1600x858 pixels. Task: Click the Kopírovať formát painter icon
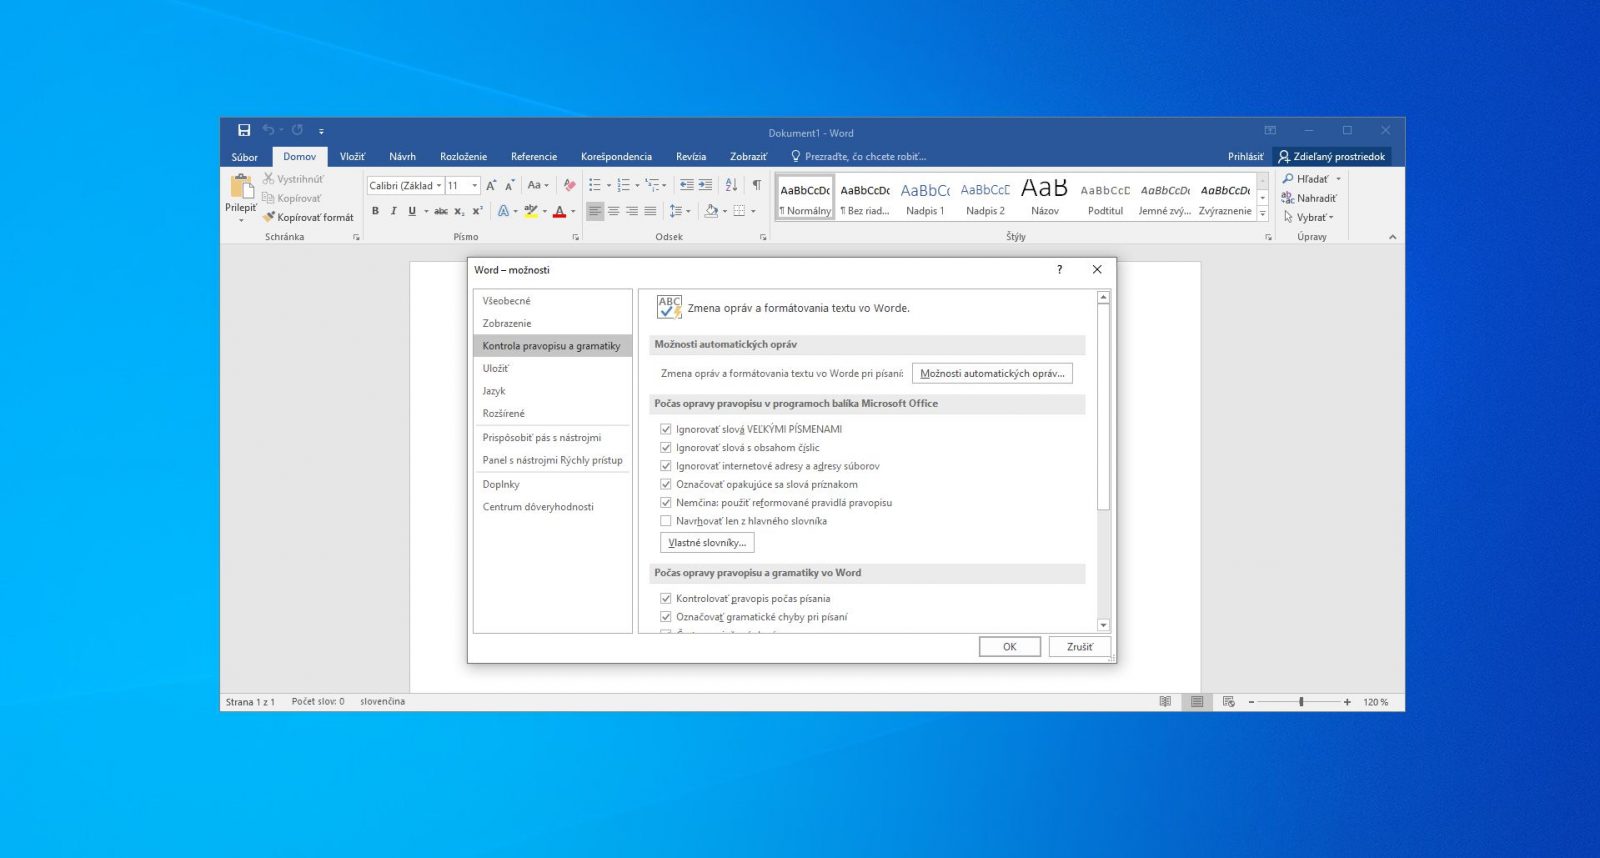[x=308, y=217]
